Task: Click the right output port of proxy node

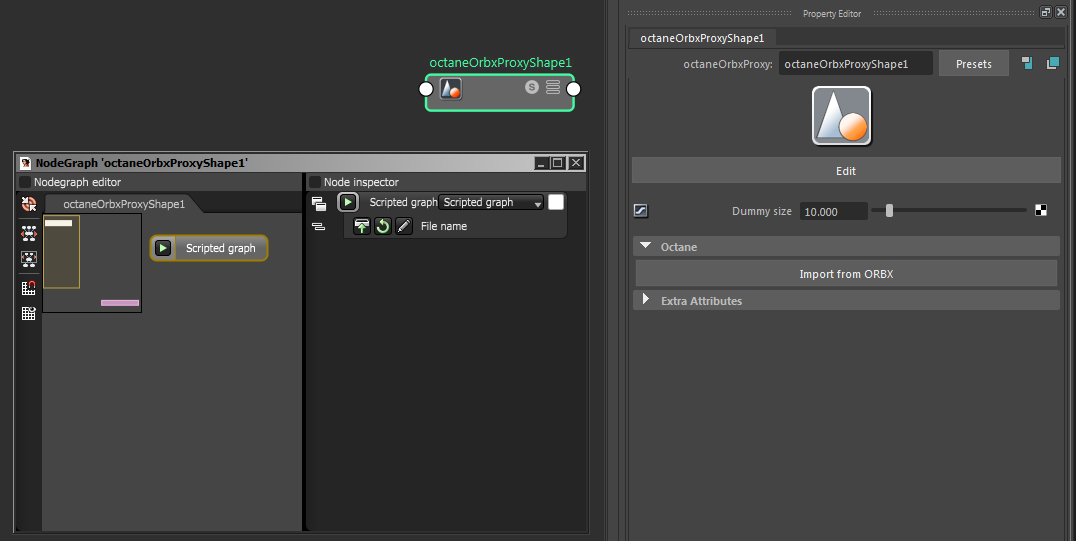Action: tap(574, 89)
